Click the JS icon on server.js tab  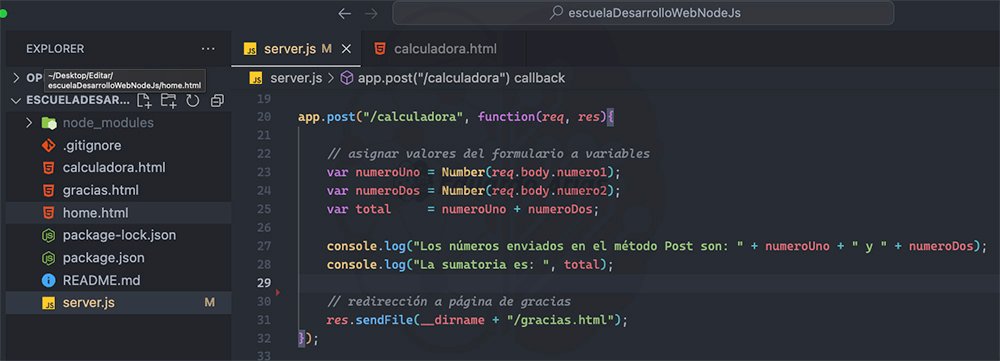coord(251,50)
